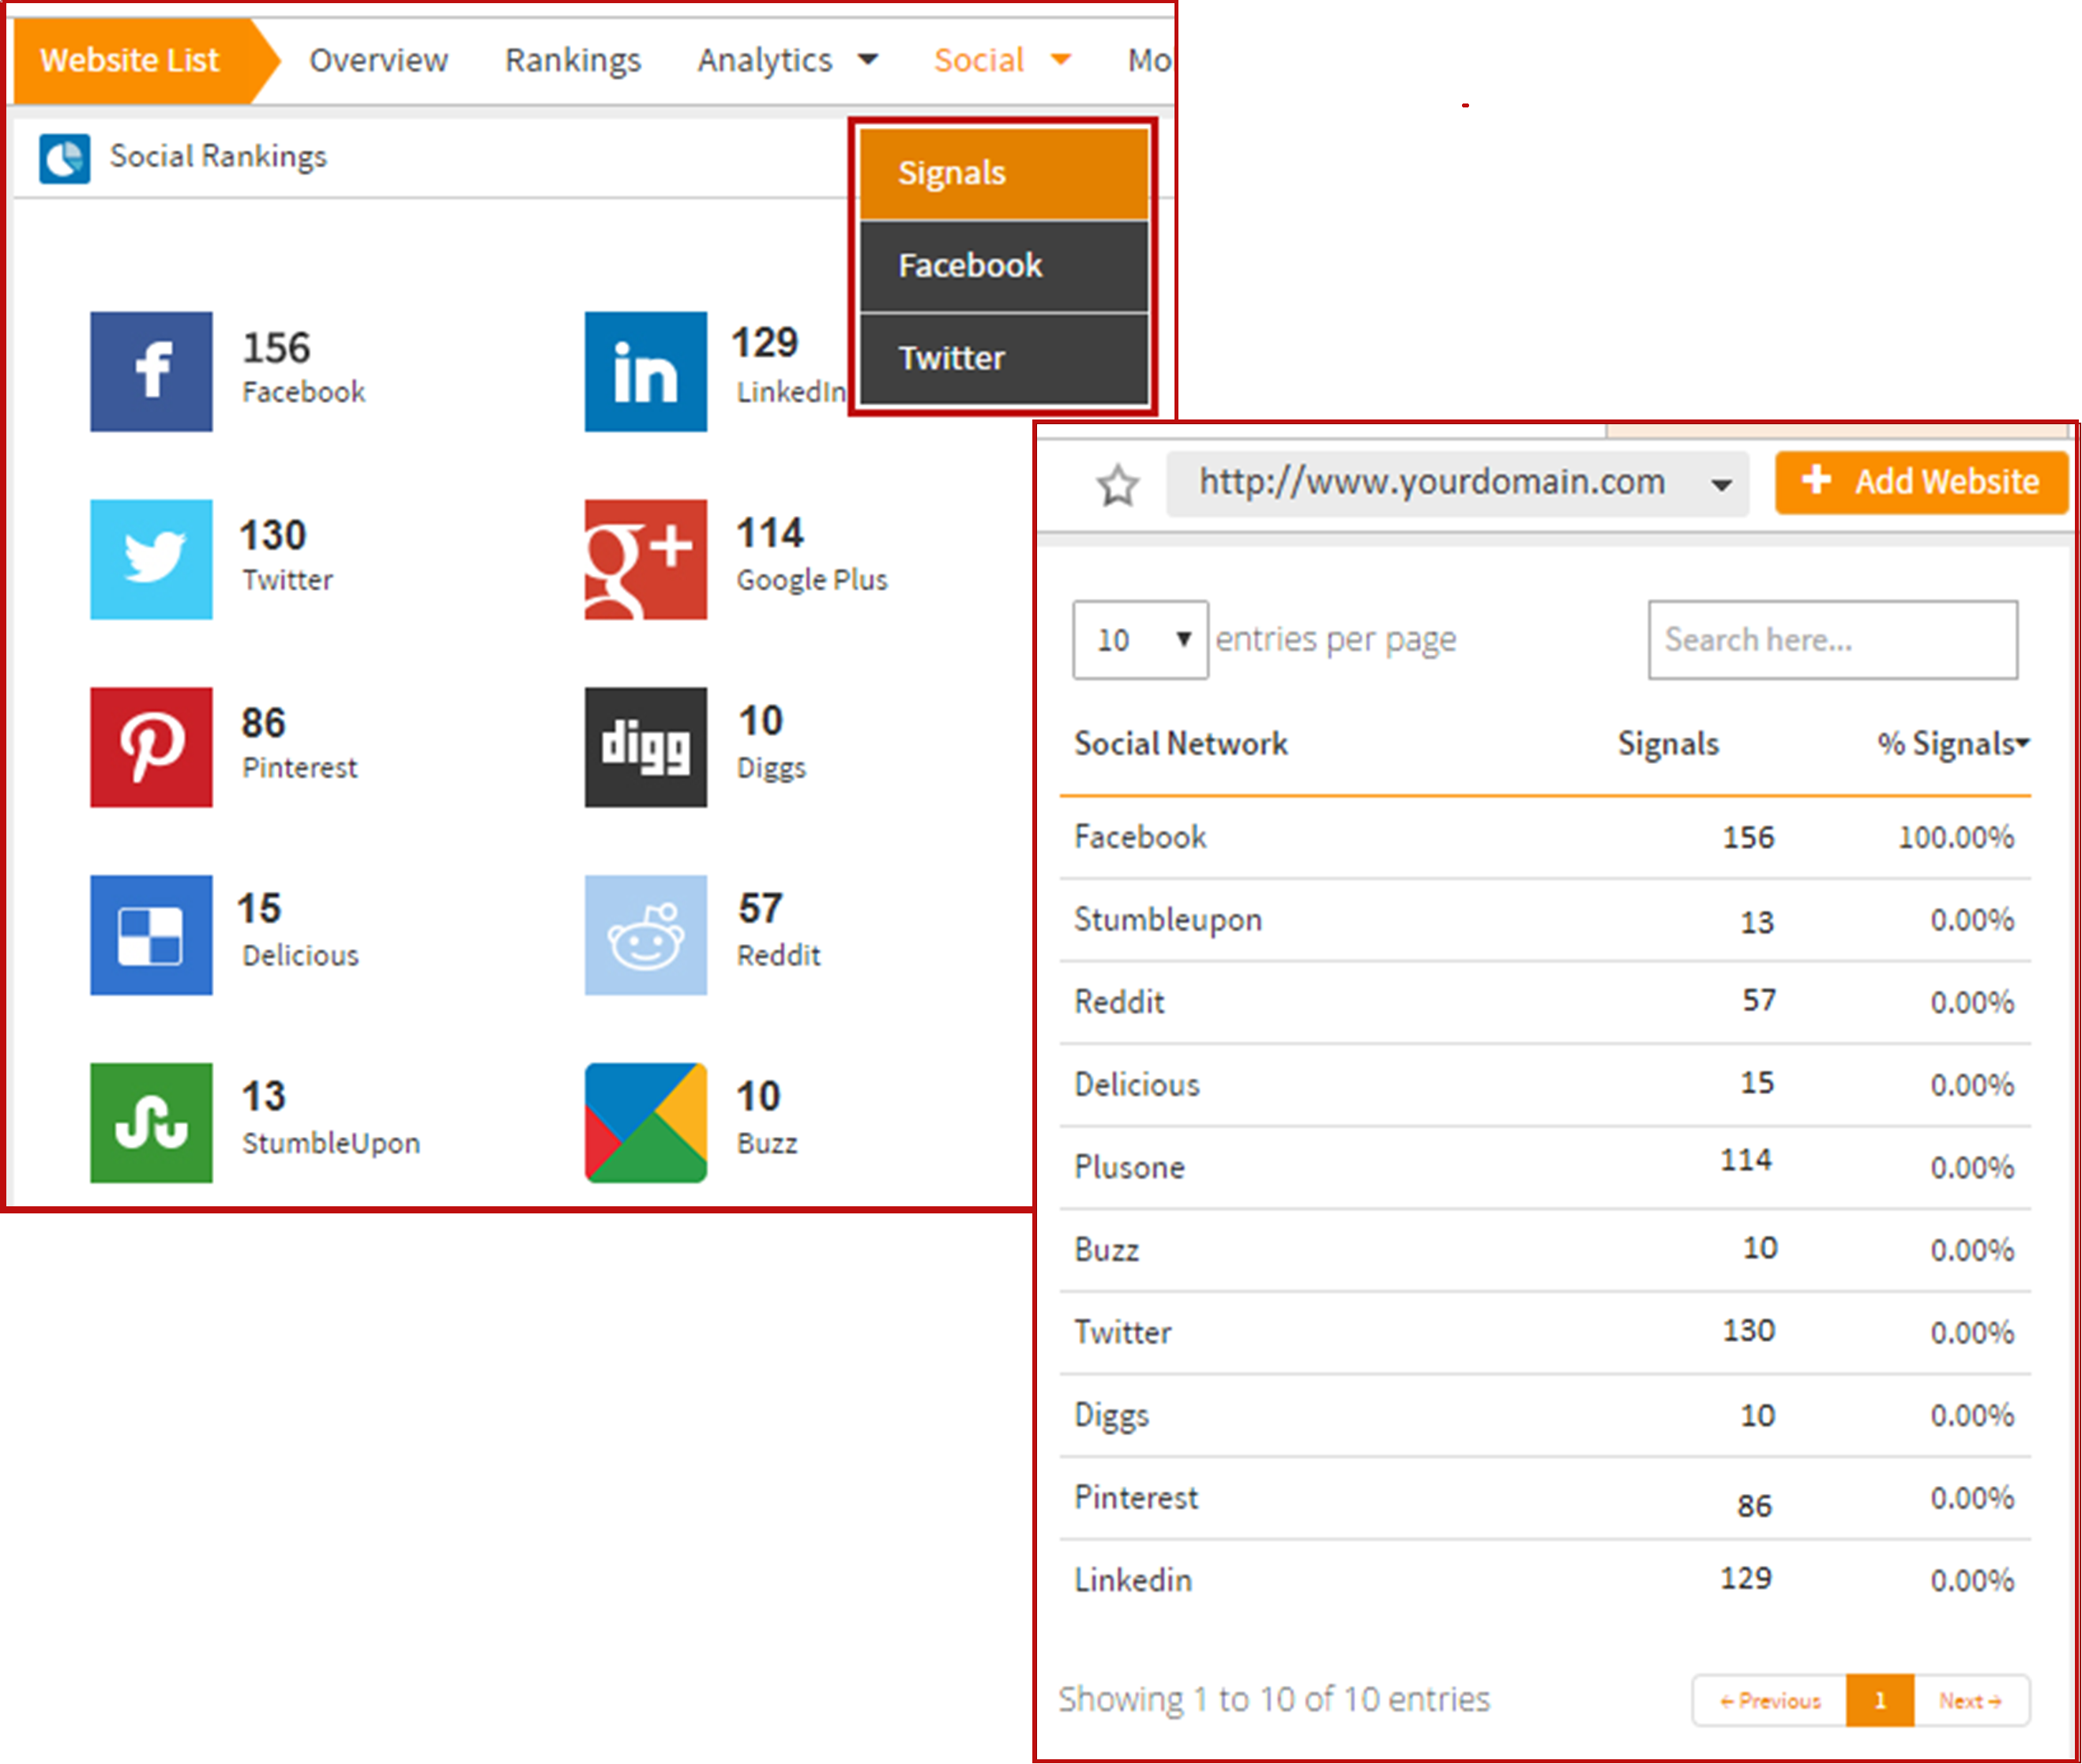The image size is (2082, 1764).
Task: Click the Delicious icon tile
Action: (x=151, y=935)
